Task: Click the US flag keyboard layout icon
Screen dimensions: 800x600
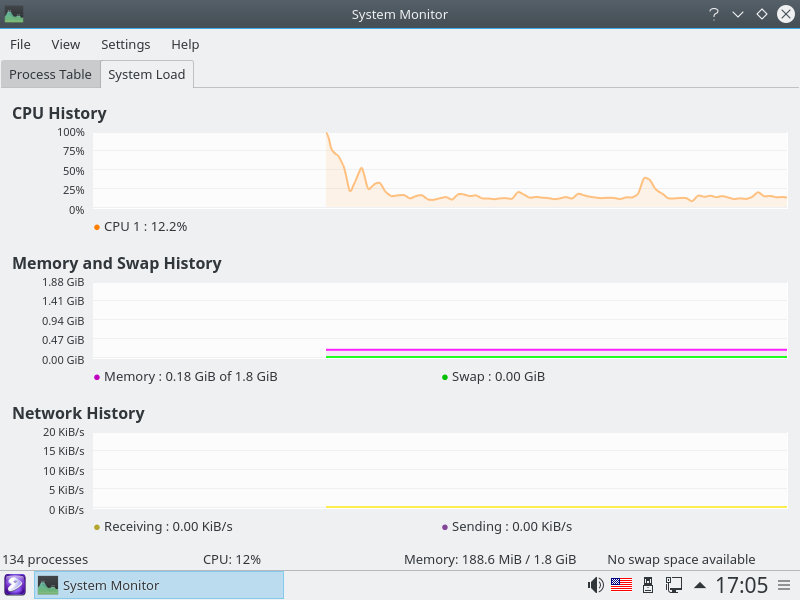Action: click(x=621, y=585)
